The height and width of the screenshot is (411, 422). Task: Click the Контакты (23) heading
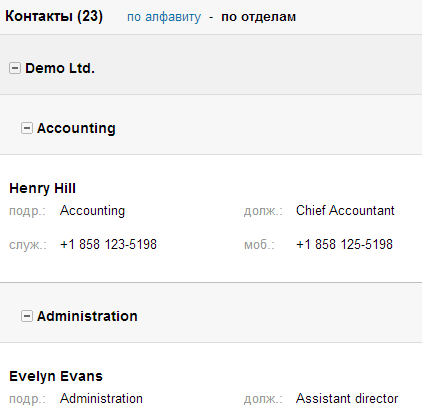click(54, 16)
